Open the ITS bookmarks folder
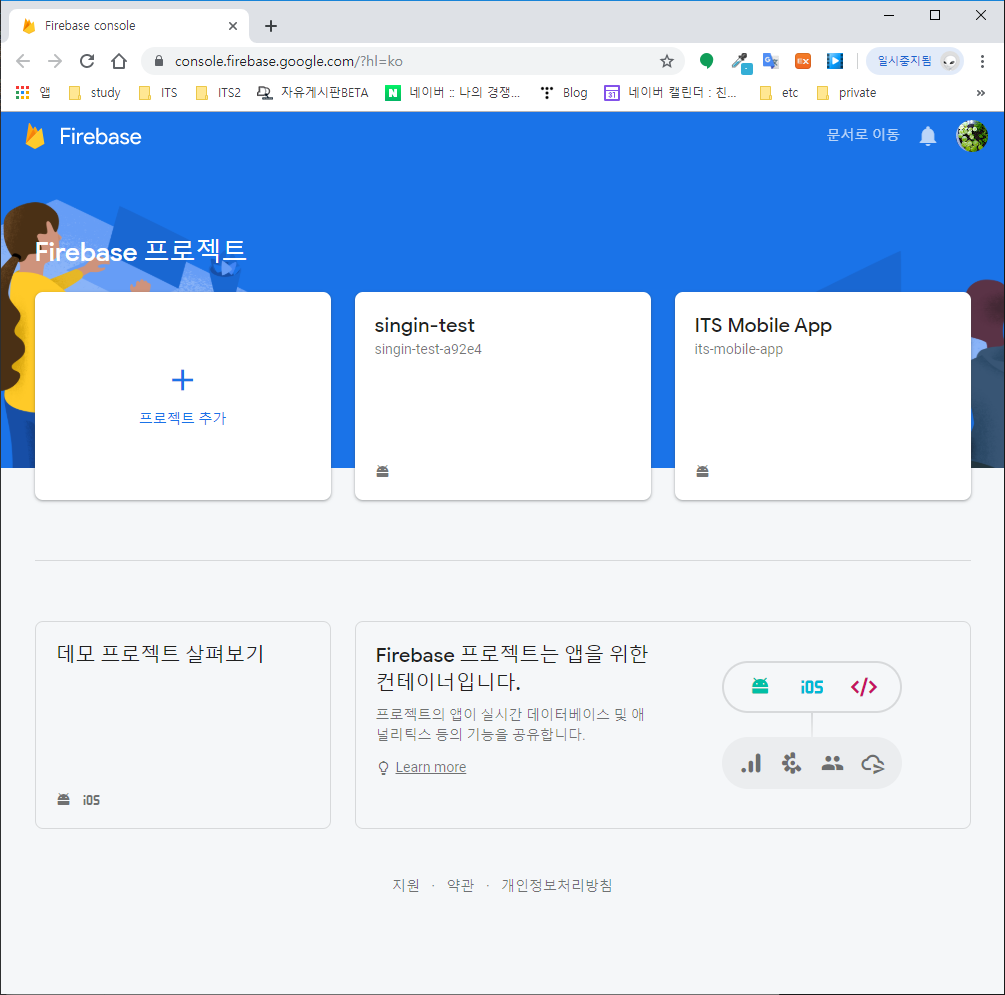 click(158, 93)
